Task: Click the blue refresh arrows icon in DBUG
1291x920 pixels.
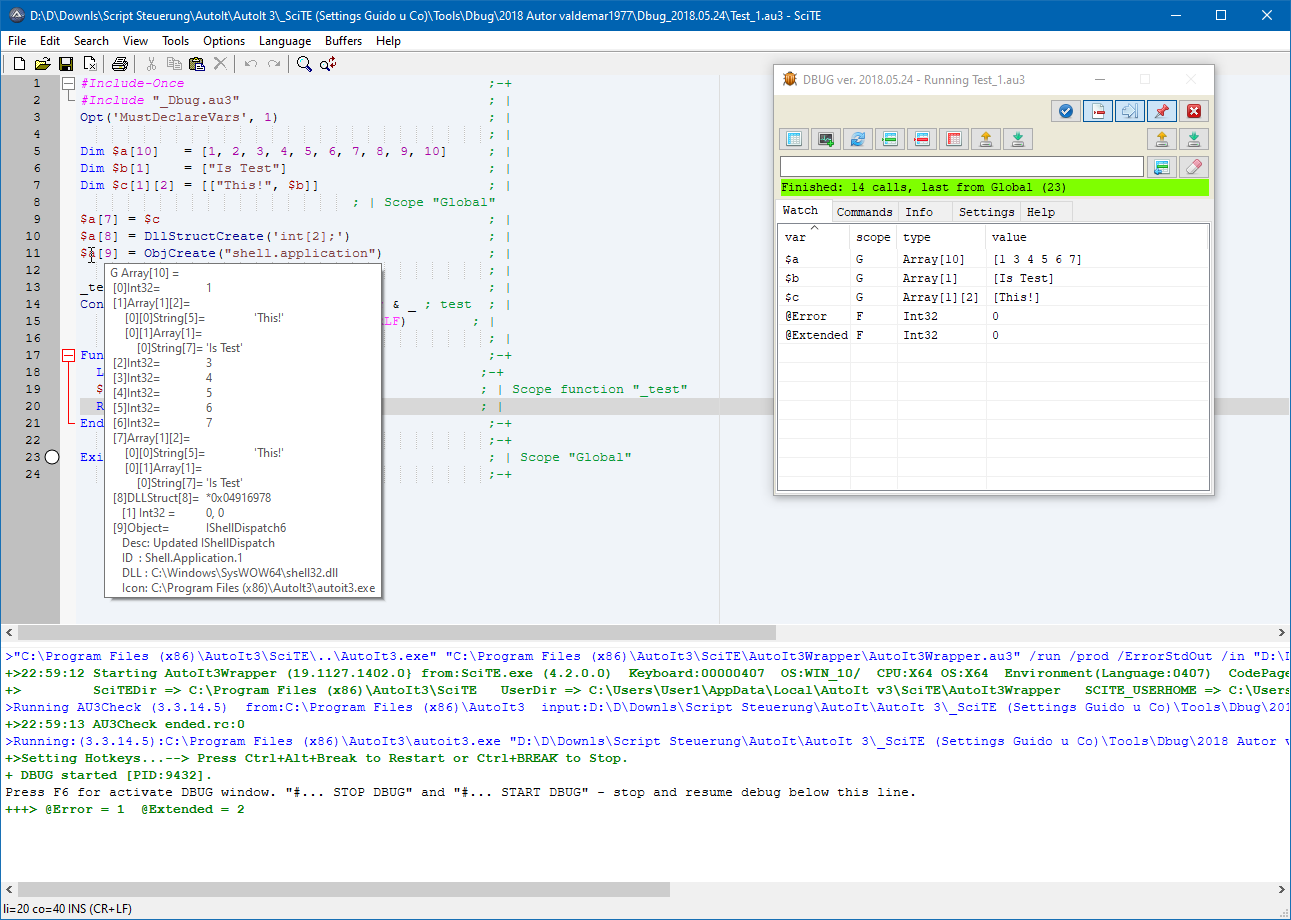Action: click(x=857, y=139)
